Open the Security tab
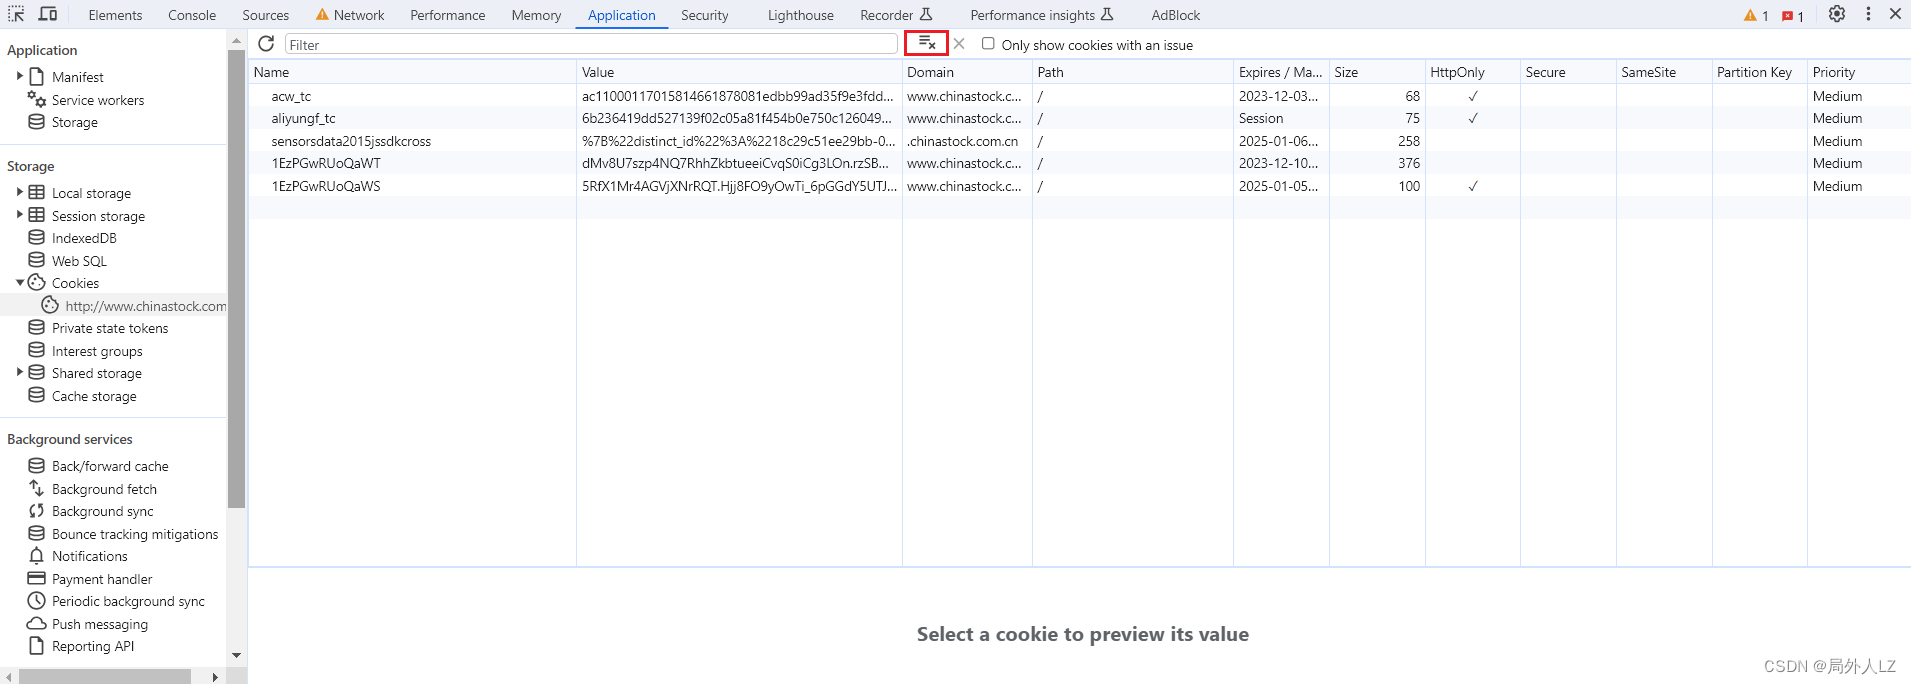1911x684 pixels. click(x=705, y=15)
